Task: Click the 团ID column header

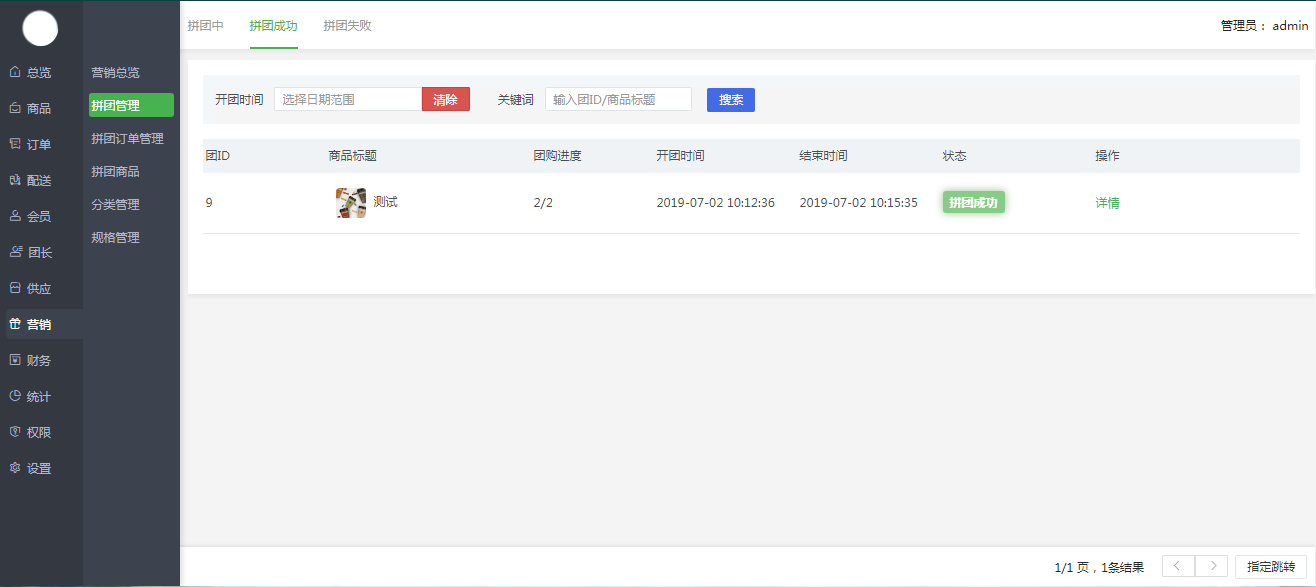Action: [218, 156]
